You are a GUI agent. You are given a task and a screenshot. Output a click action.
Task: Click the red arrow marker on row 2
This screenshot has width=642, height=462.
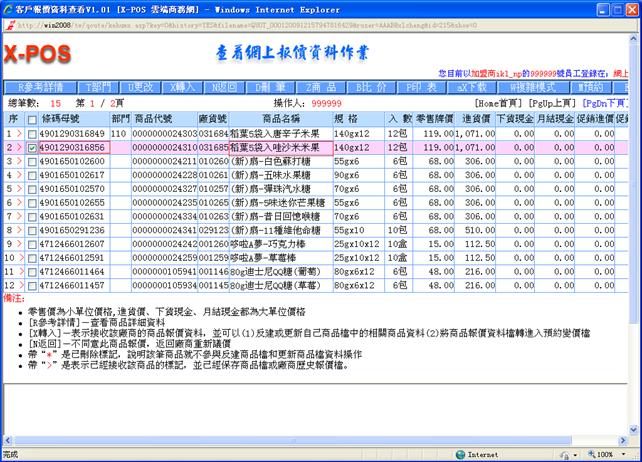[x=20, y=147]
